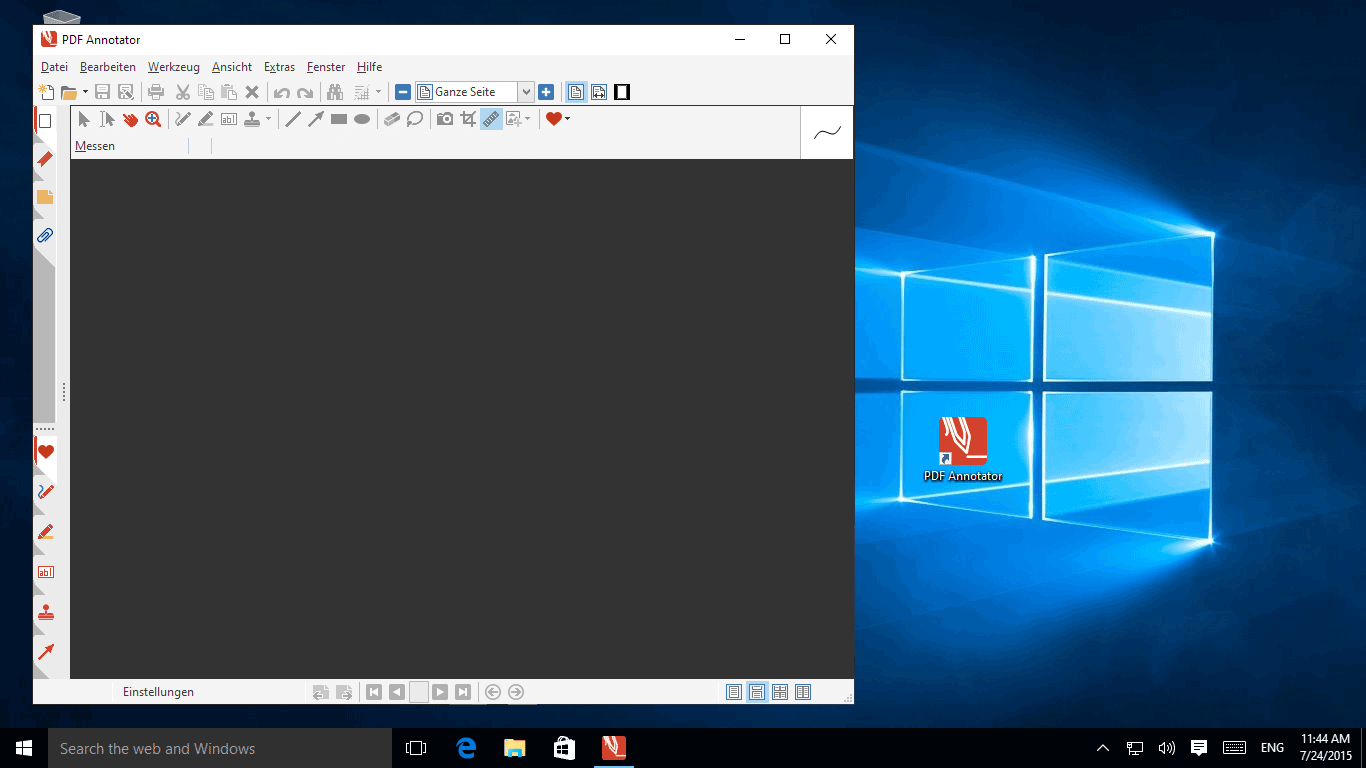Viewport: 1366px width, 768px height.
Task: Toggle full screen mode icon
Action: 622,92
